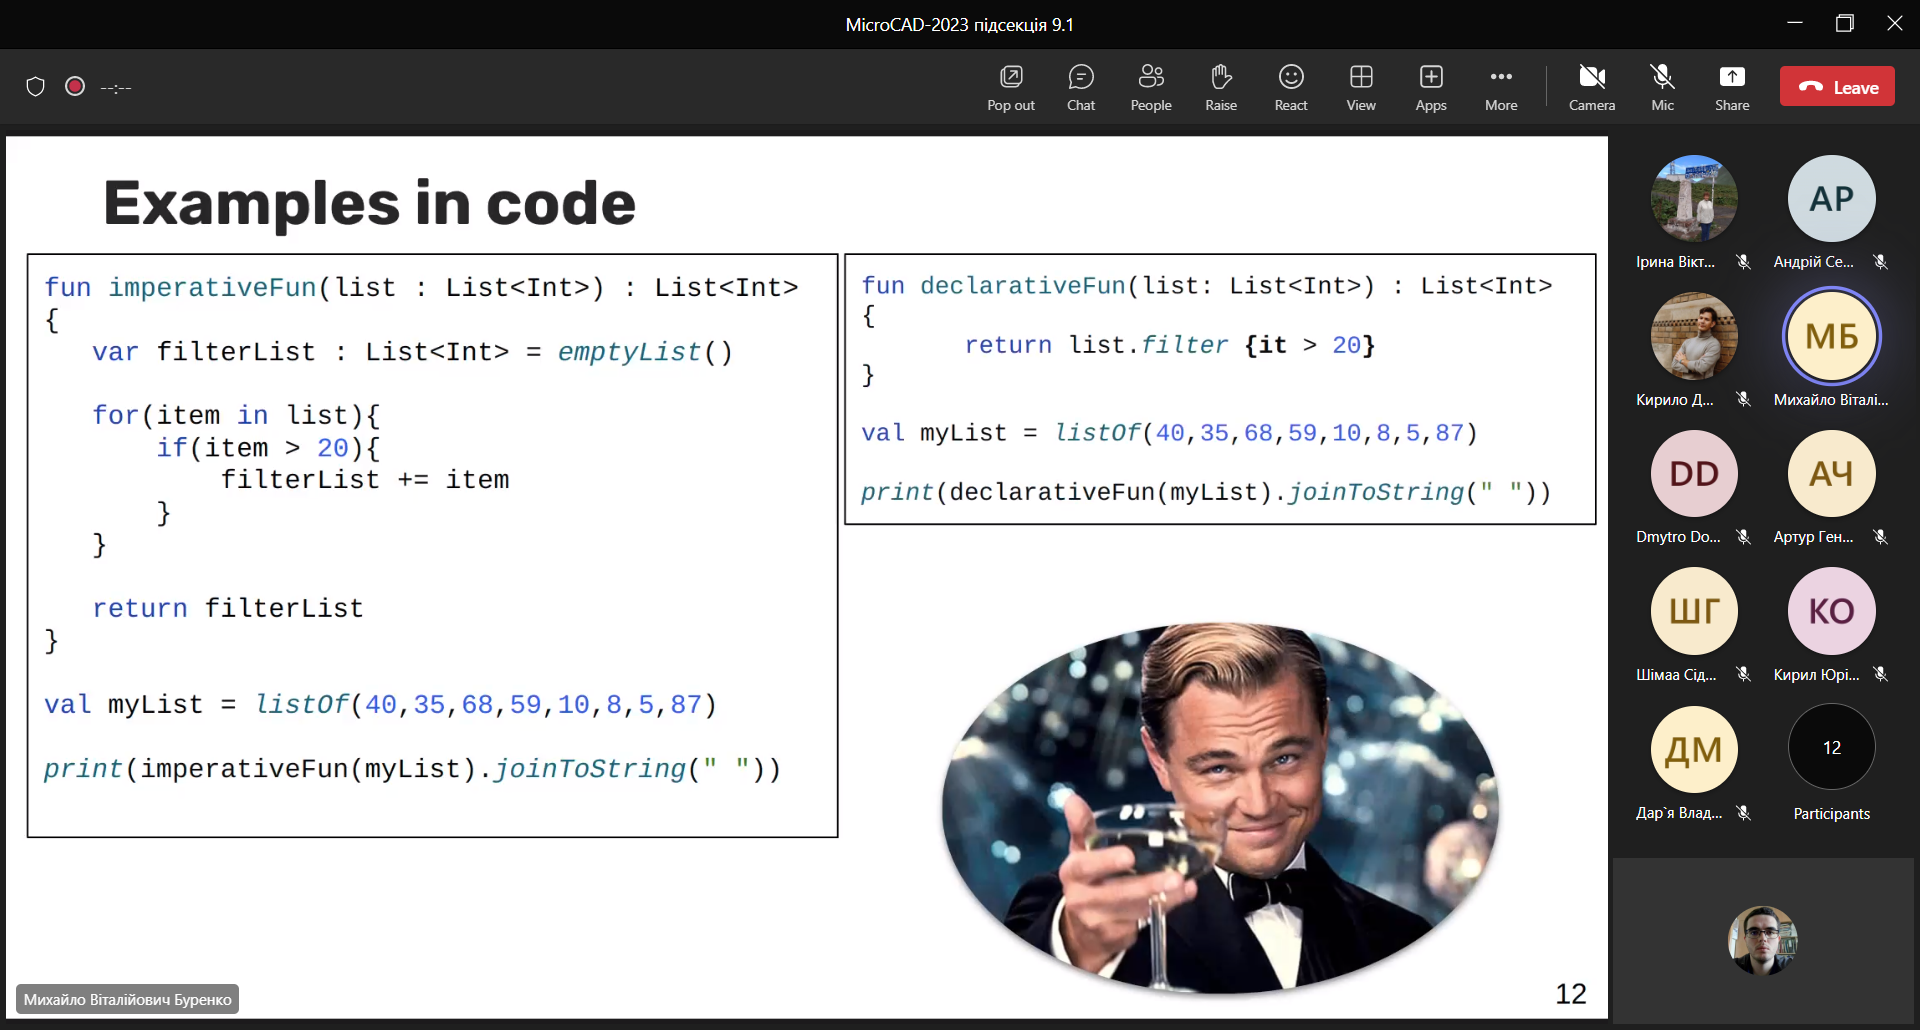Open the Apps panel
This screenshot has width=1920, height=1030.
tap(1431, 87)
